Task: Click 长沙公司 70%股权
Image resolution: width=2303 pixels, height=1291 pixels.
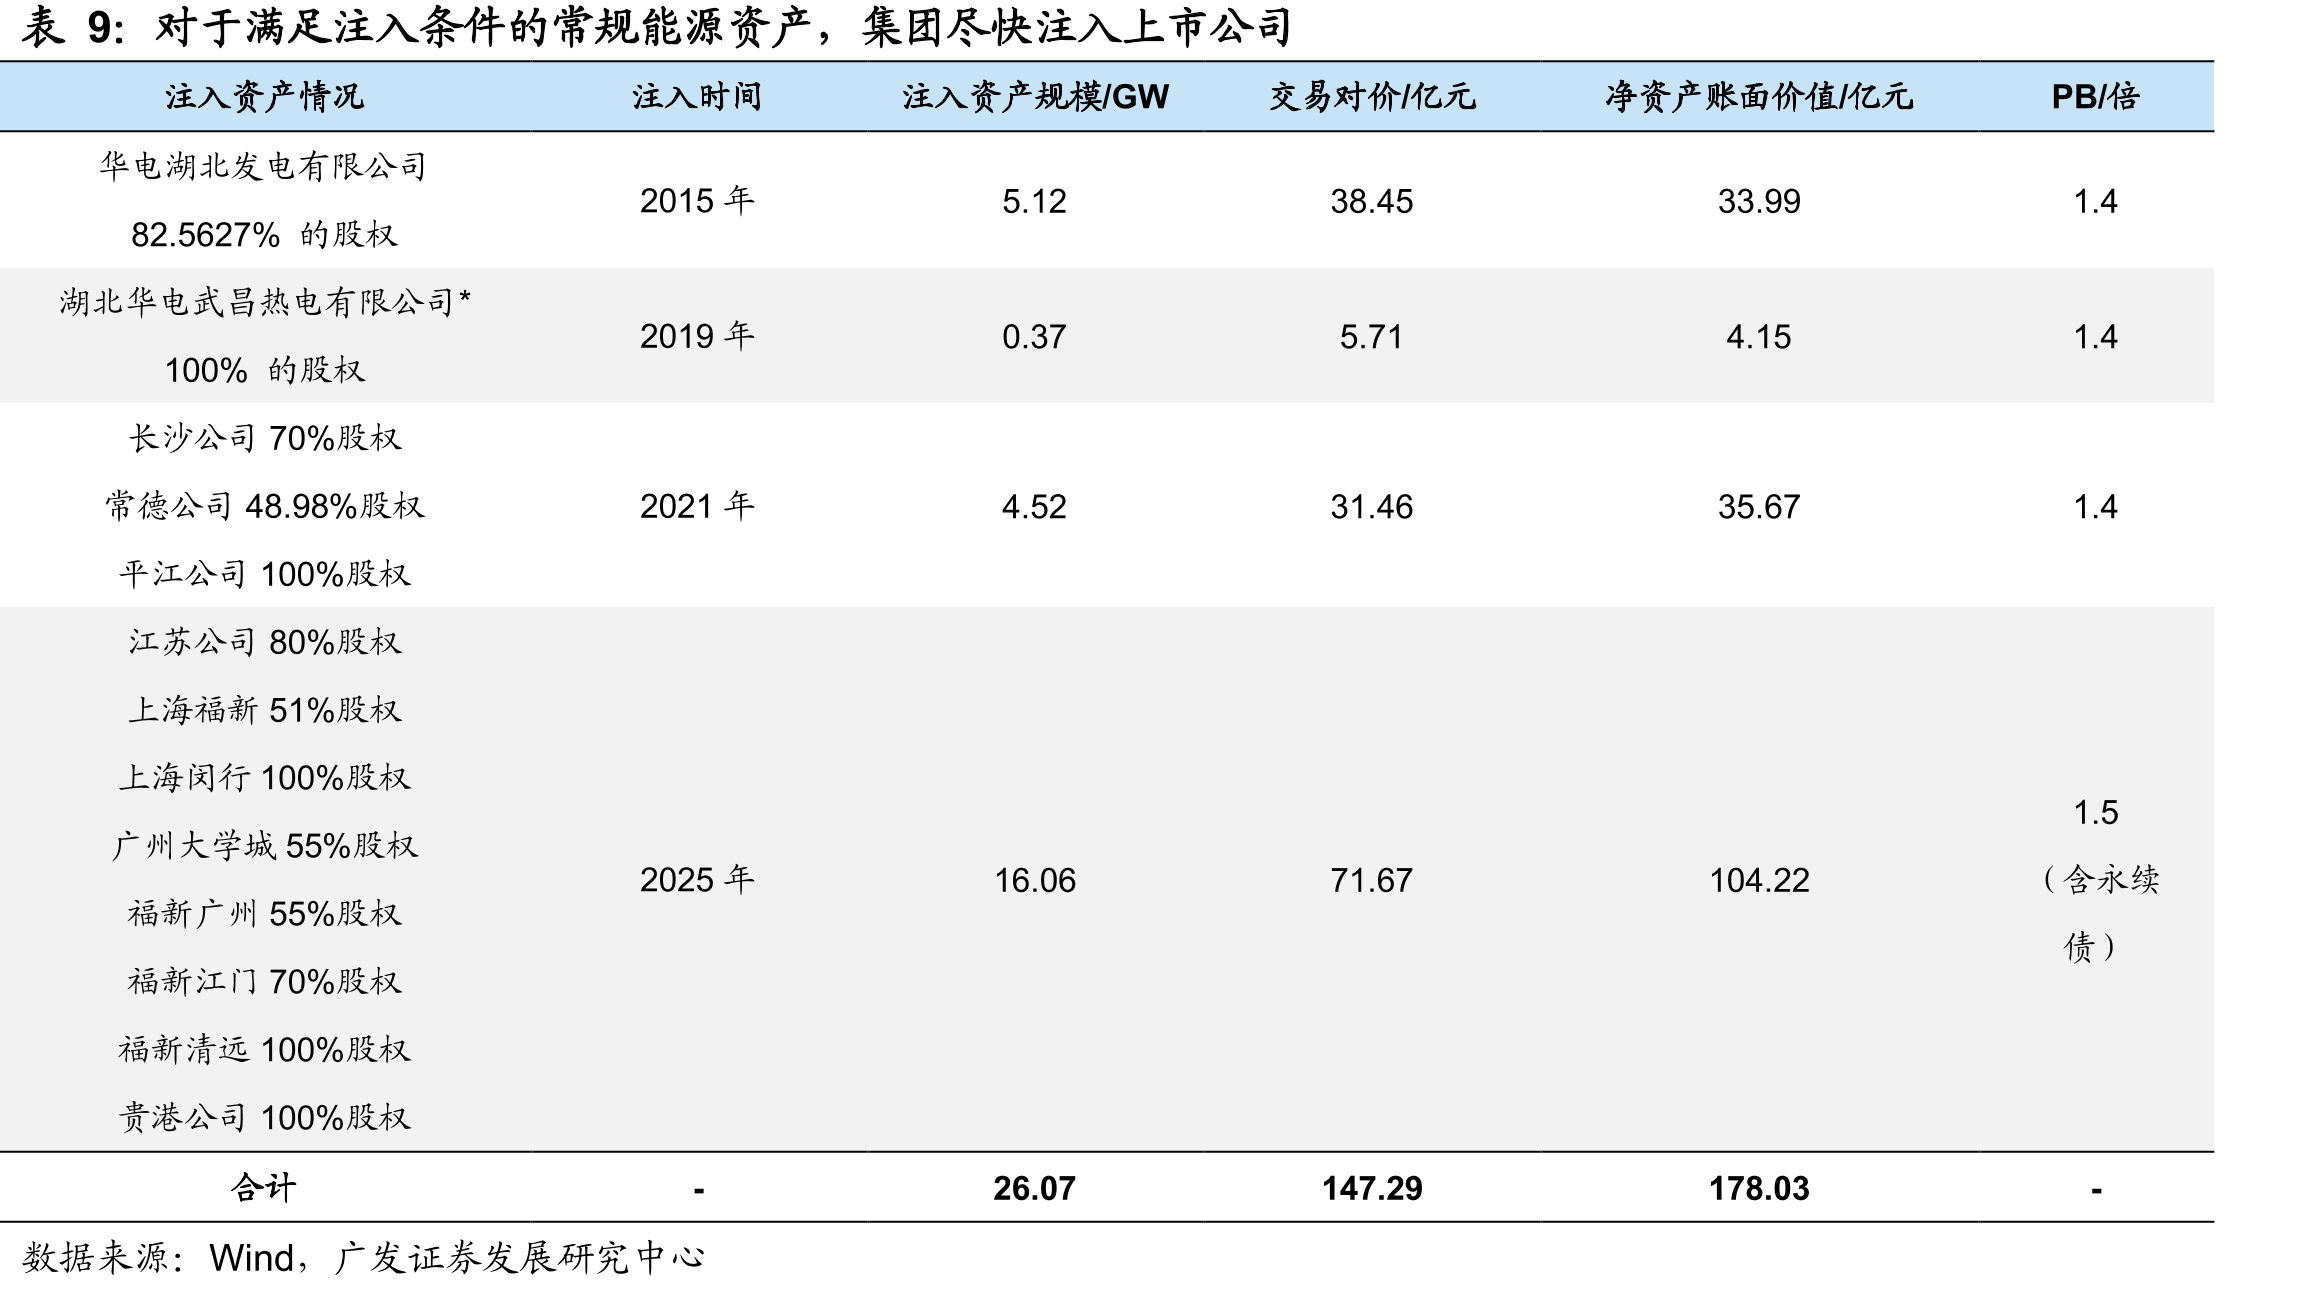Action: click(x=264, y=438)
